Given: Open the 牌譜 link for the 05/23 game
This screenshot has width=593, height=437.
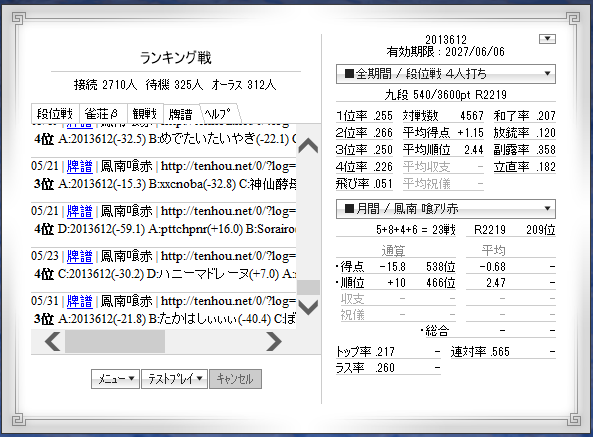Looking at the screenshot, I should 79,256.
